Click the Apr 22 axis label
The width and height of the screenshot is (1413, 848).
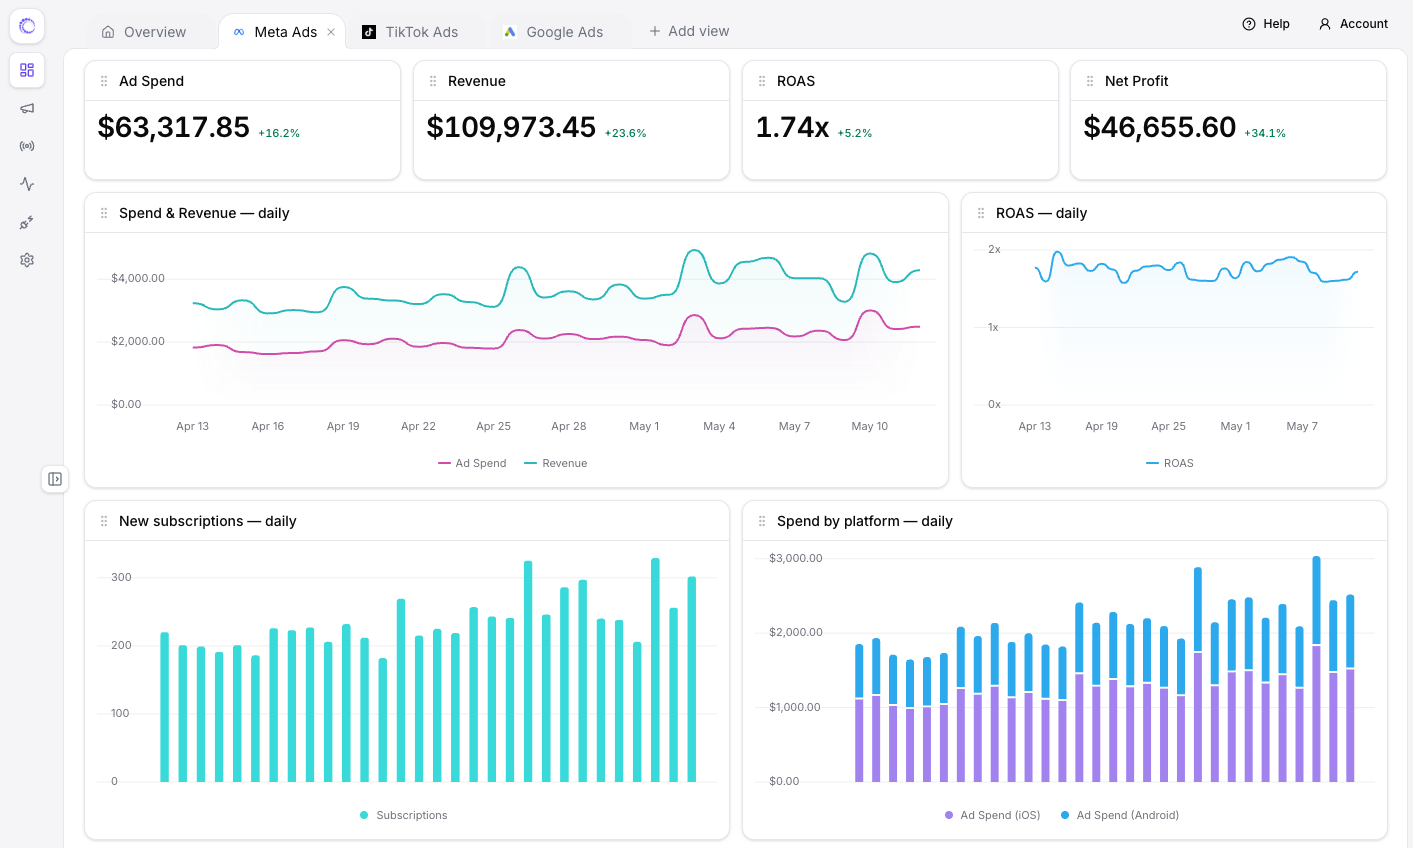pos(418,426)
